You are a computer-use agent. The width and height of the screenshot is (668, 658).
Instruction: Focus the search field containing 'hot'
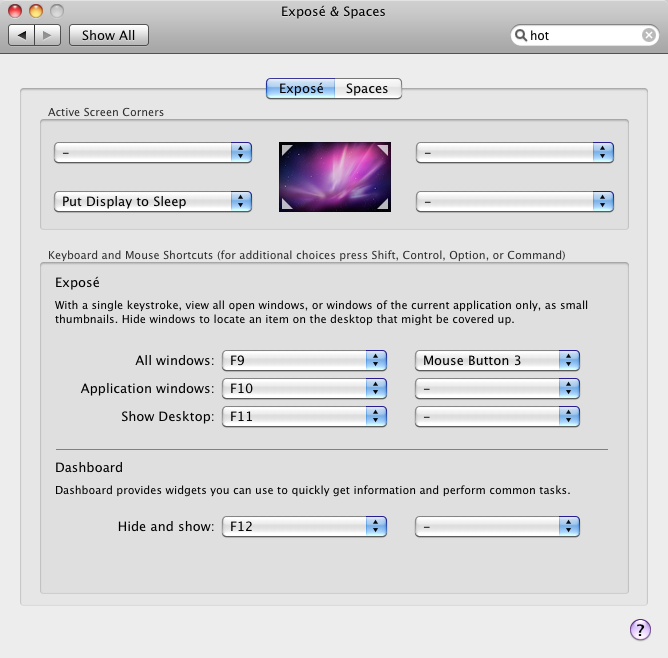pyautogui.click(x=584, y=35)
